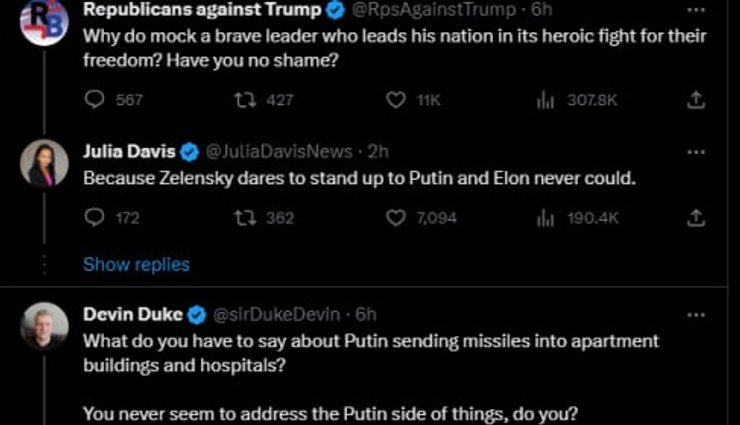Viewport: 740px width, 425px height.
Task: Share the Republicans against Trump tweet
Action: (697, 99)
